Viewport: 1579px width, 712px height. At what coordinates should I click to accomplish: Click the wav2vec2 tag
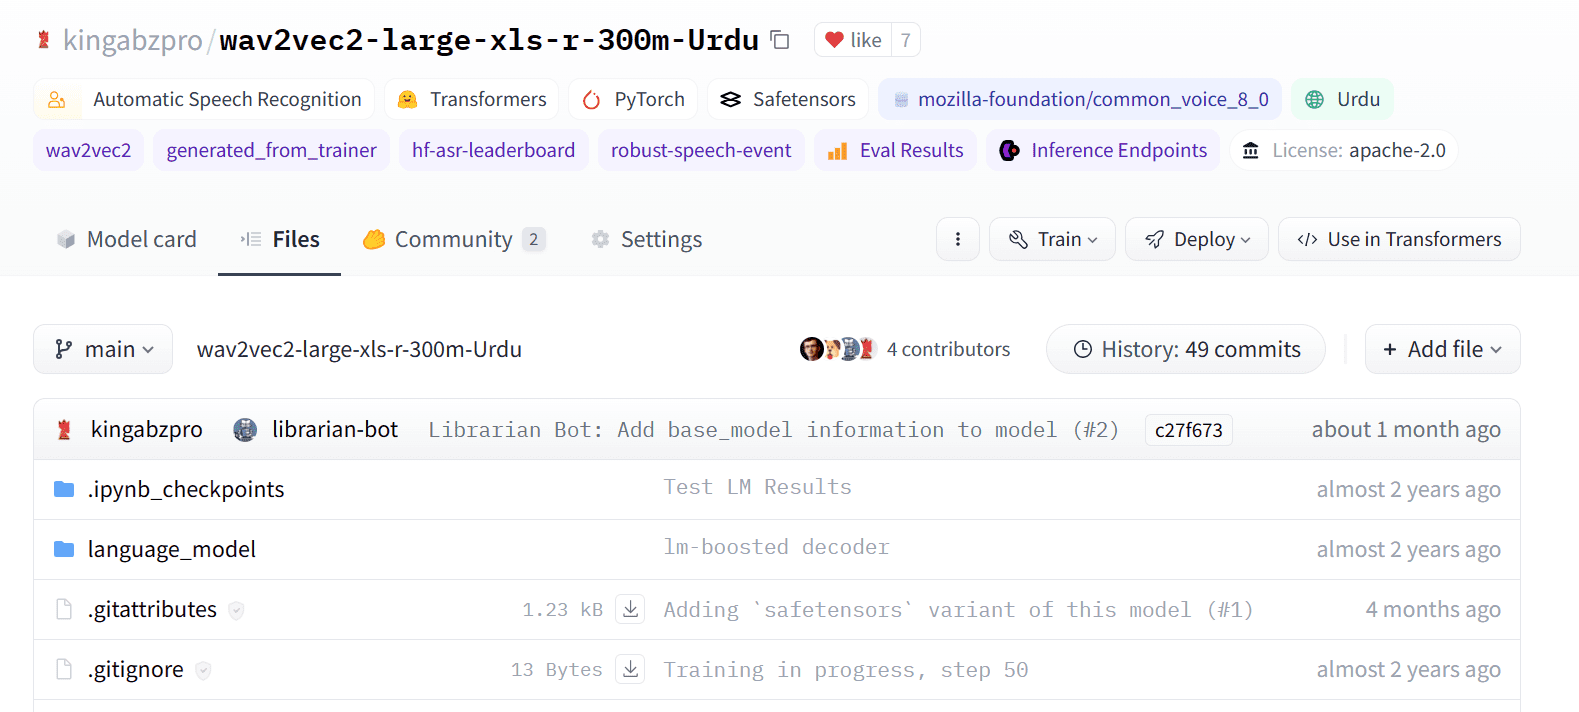point(89,150)
